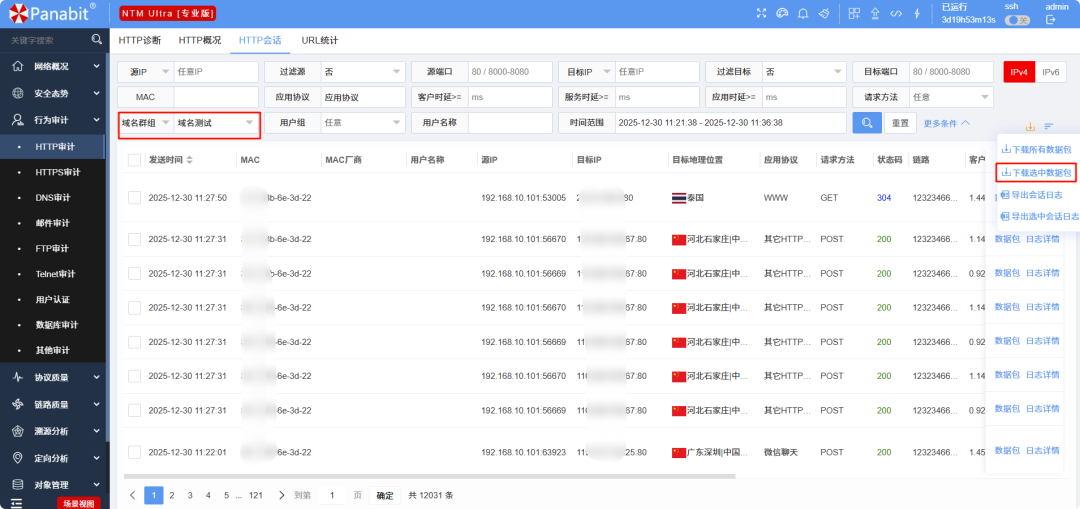Screen dimensions: 1080x509
Task: Click the 时间范围 date range field
Action: [730, 123]
